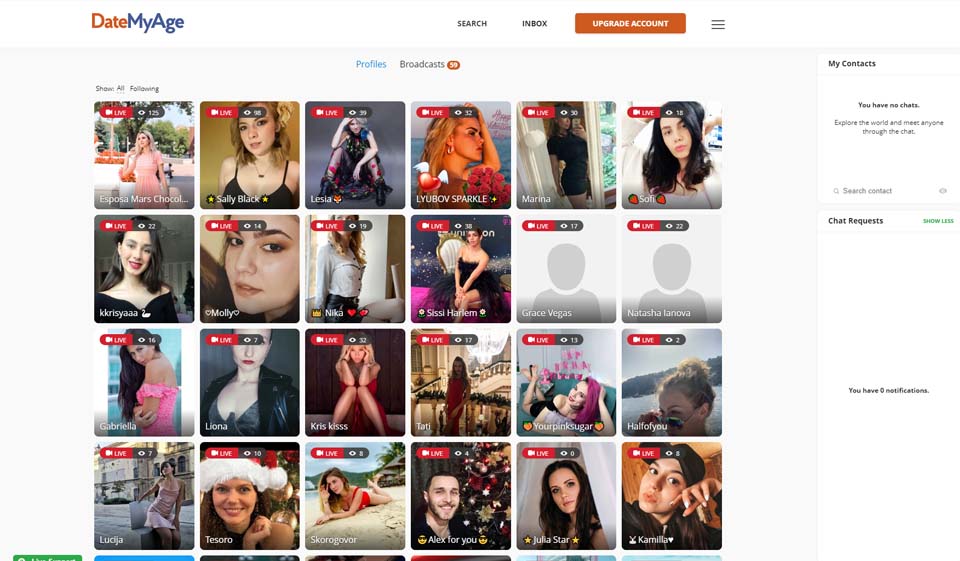Click LIVE camera badge on Grace Vegas card
The image size is (960, 561).
click(x=536, y=226)
